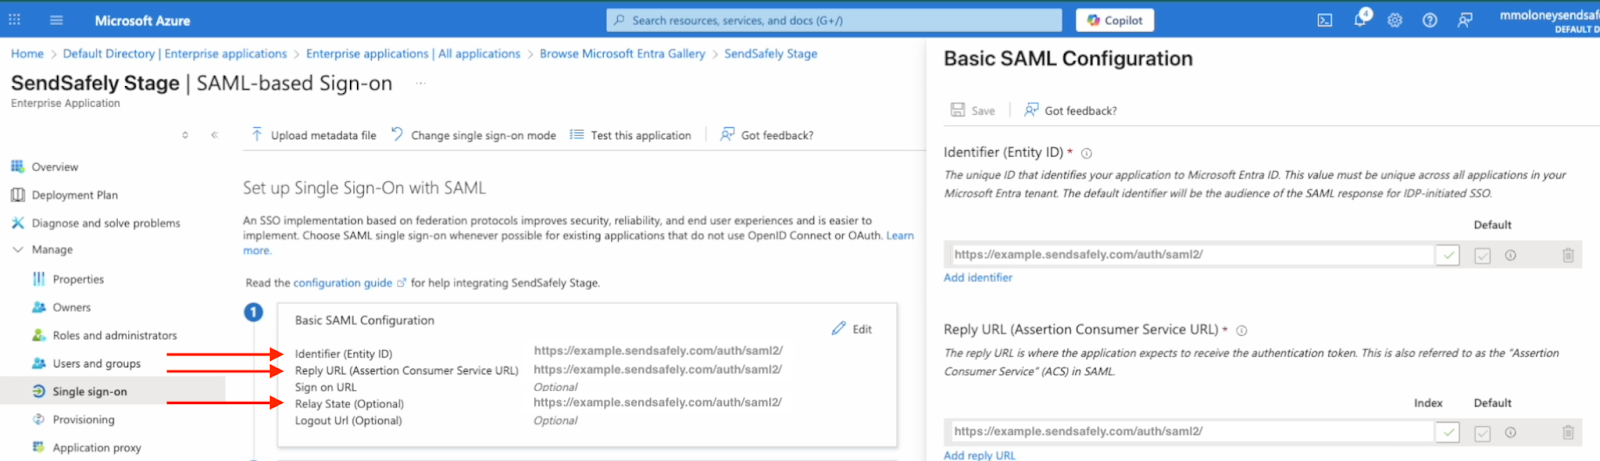This screenshot has width=1600, height=461.
Task: Open Deployment Plan in sidebar
Action: [x=75, y=195]
